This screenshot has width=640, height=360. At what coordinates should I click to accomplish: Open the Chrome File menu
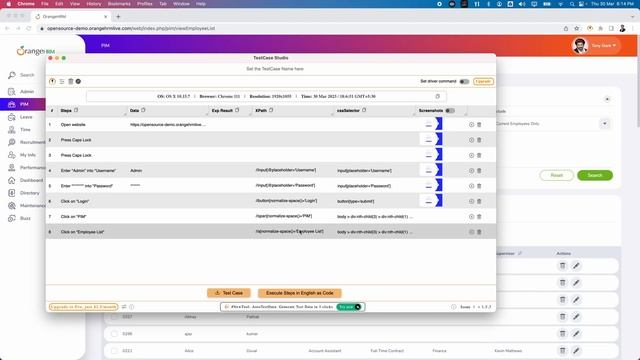click(x=45, y=4)
